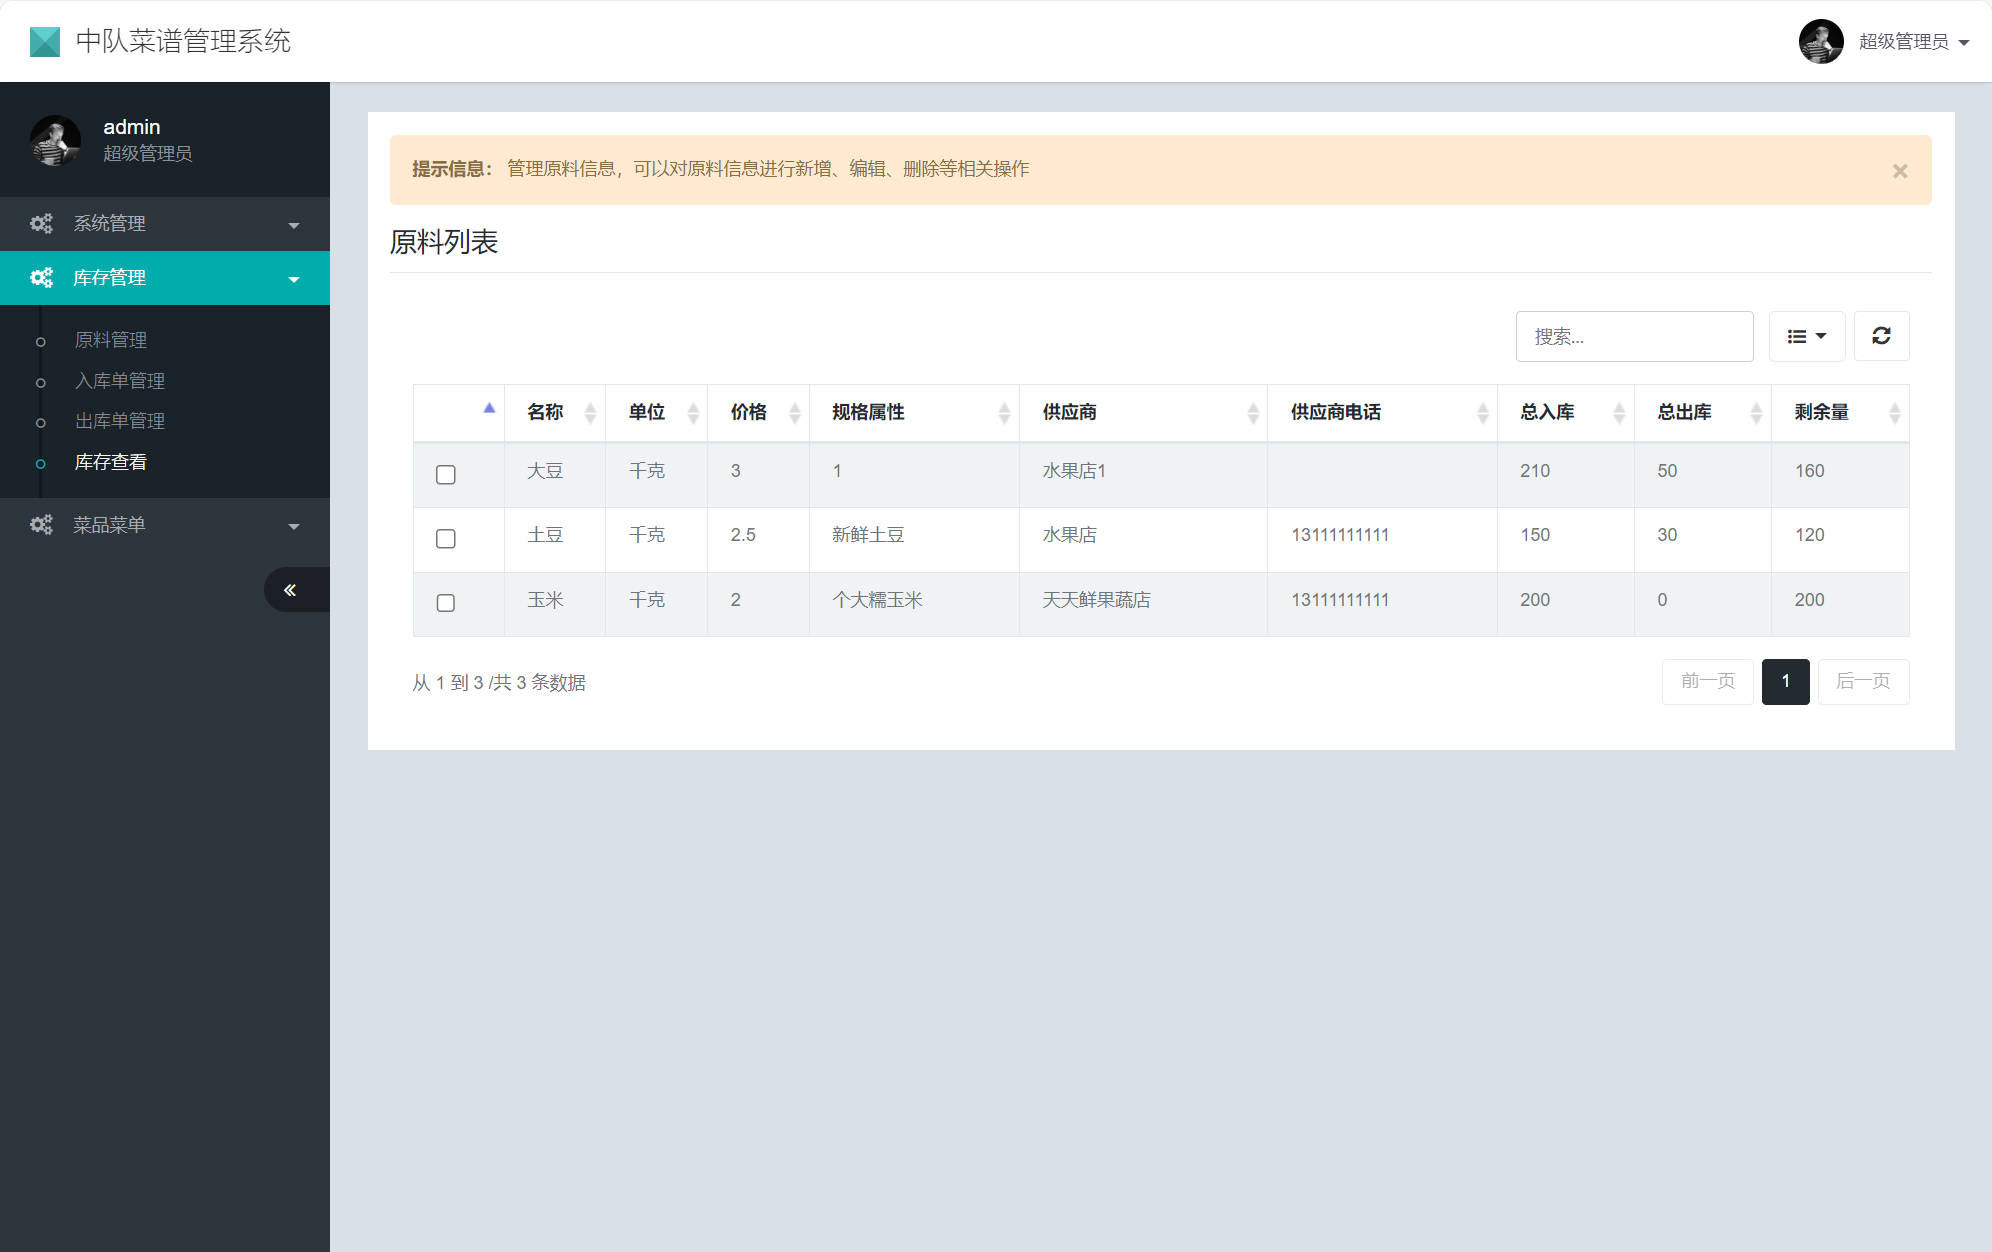Open the column visibility dropdown
The height and width of the screenshot is (1252, 1992).
pos(1806,336)
